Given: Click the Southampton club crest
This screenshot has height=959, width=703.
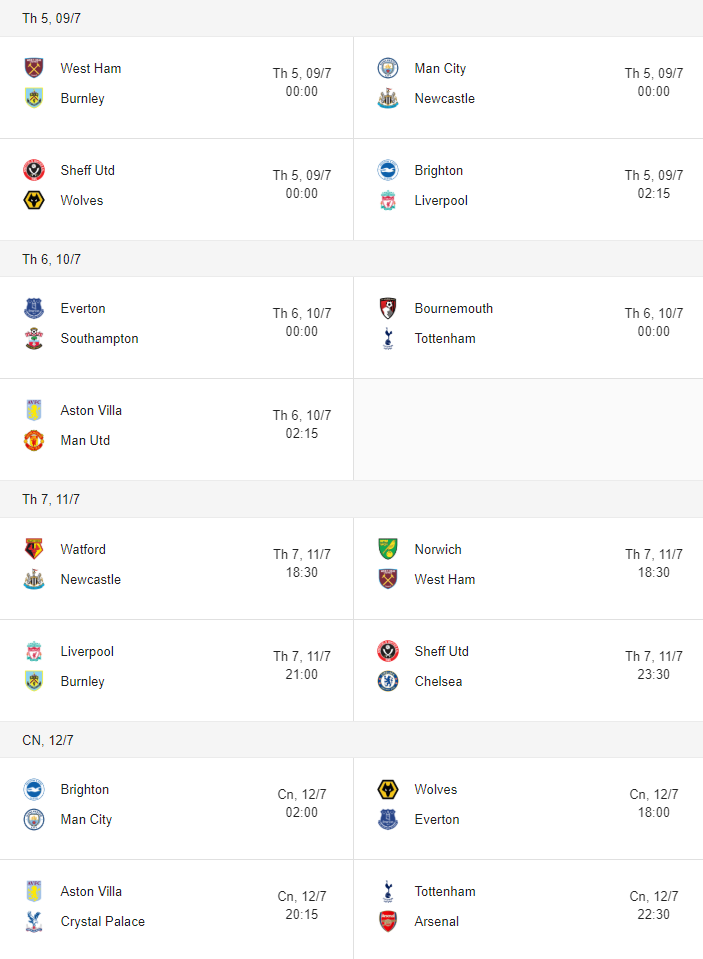Looking at the screenshot, I should 34,338.
